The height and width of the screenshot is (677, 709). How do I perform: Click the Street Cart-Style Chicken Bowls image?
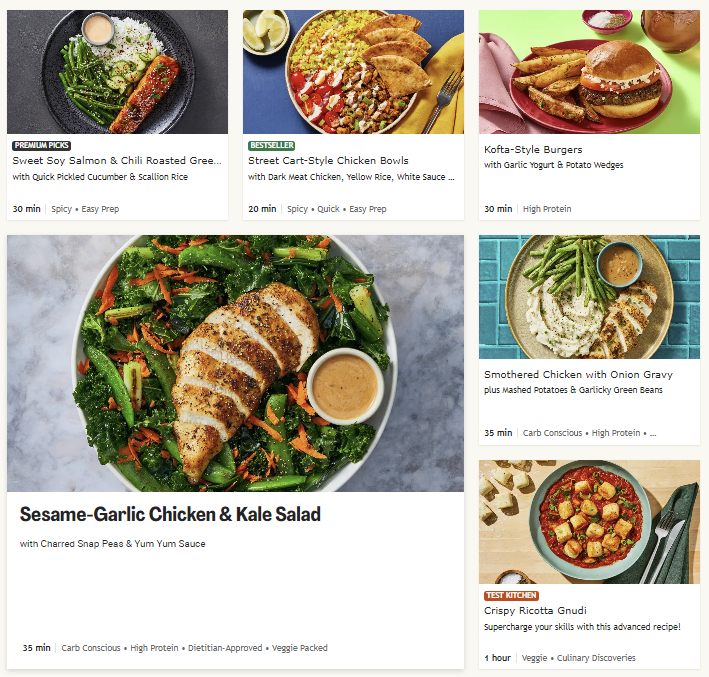(353, 72)
